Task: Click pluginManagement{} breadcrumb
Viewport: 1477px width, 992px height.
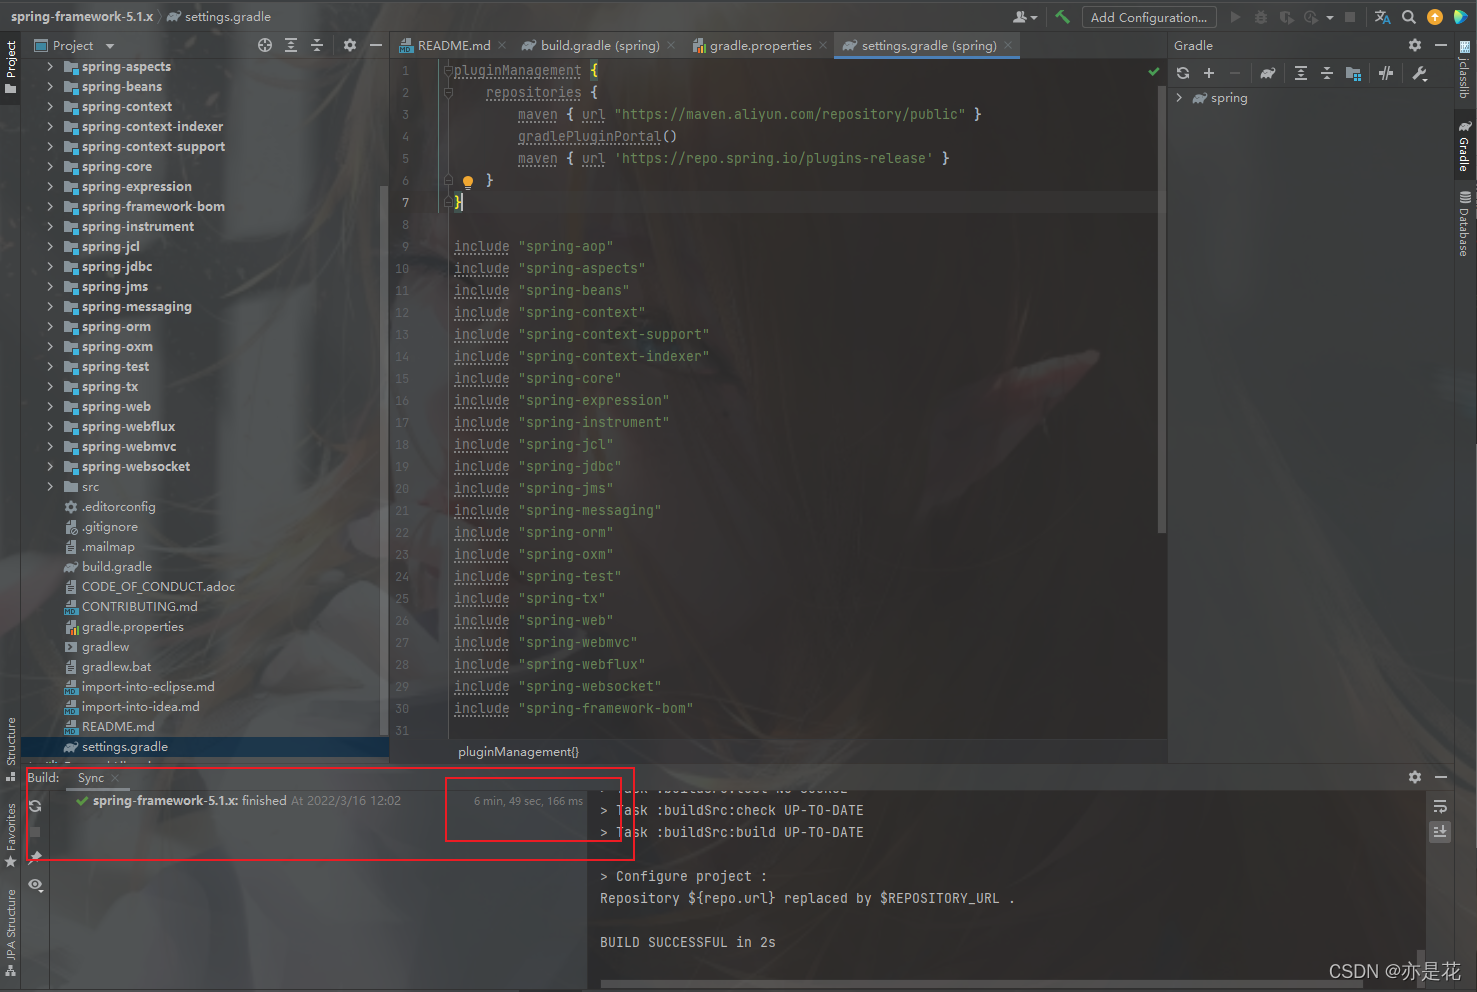Action: (518, 752)
